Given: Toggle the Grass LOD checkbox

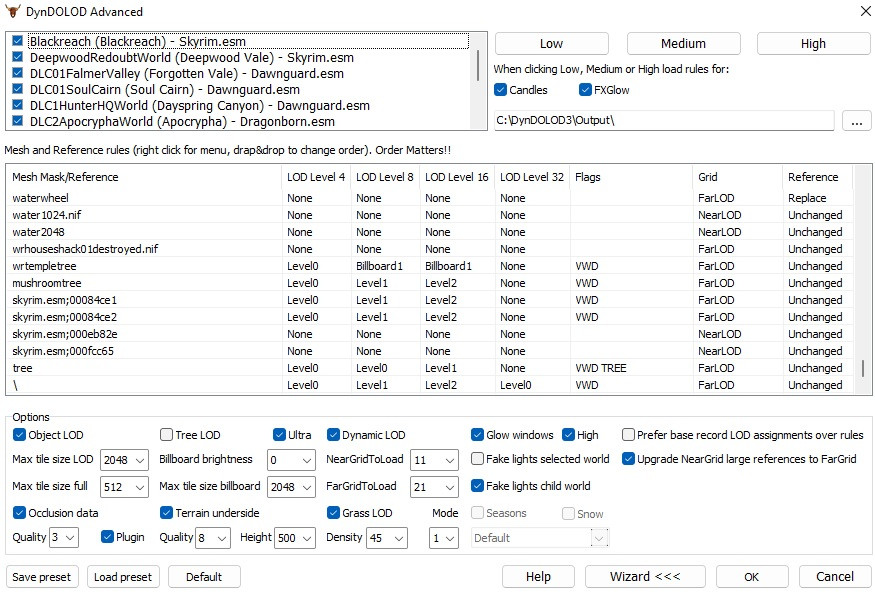Looking at the screenshot, I should pyautogui.click(x=334, y=512).
